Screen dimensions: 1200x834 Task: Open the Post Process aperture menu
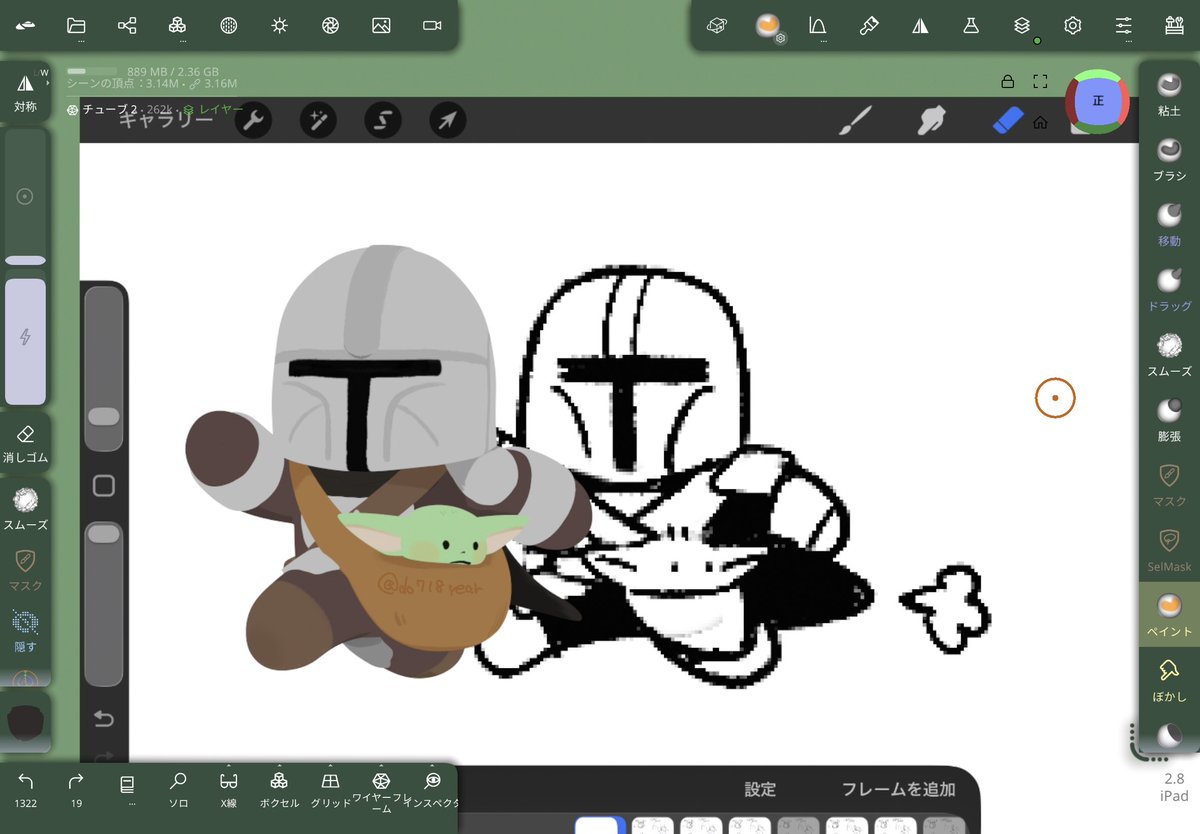330,26
